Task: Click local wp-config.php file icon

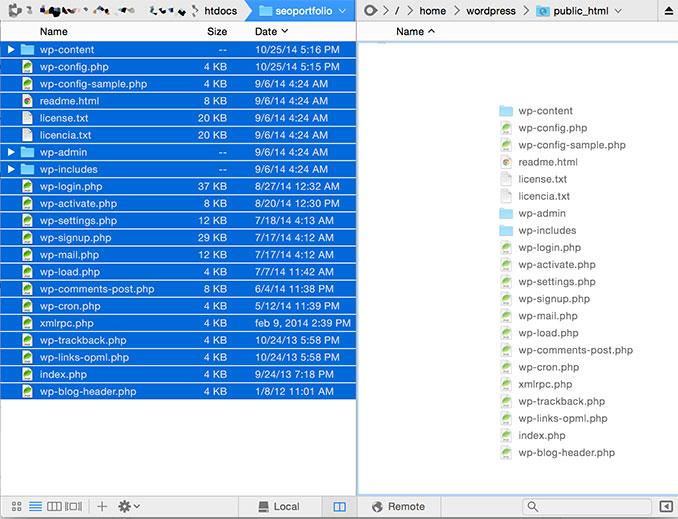Action: point(27,67)
